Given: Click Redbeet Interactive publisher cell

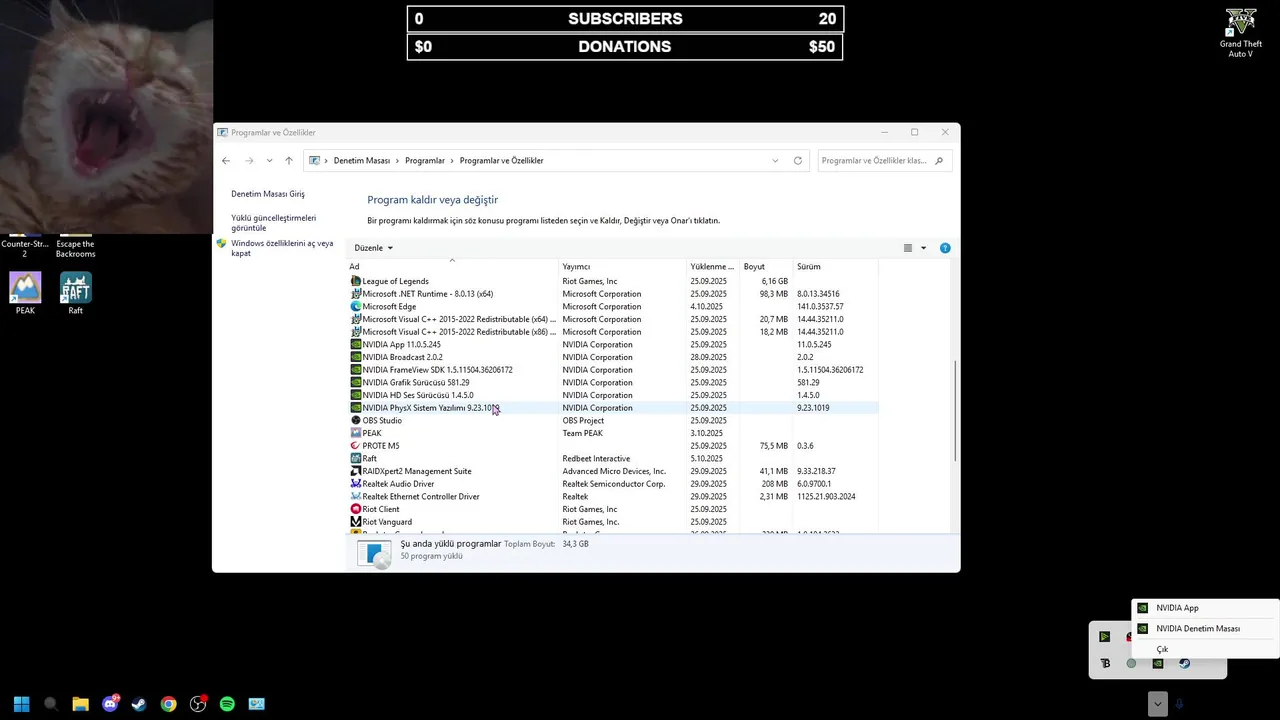Looking at the screenshot, I should (596, 459).
